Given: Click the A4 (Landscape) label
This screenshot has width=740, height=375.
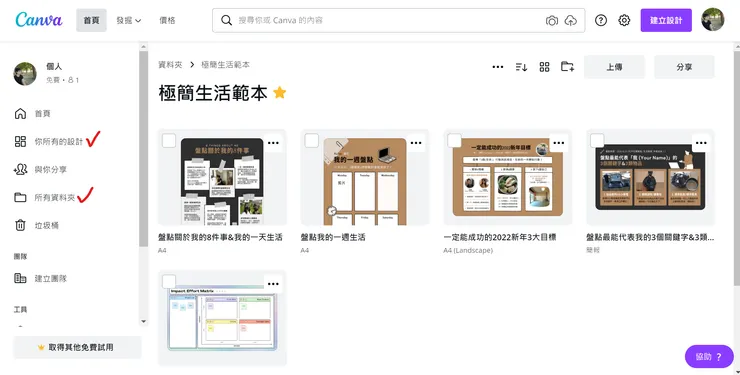Looking at the screenshot, I should pos(468,250).
